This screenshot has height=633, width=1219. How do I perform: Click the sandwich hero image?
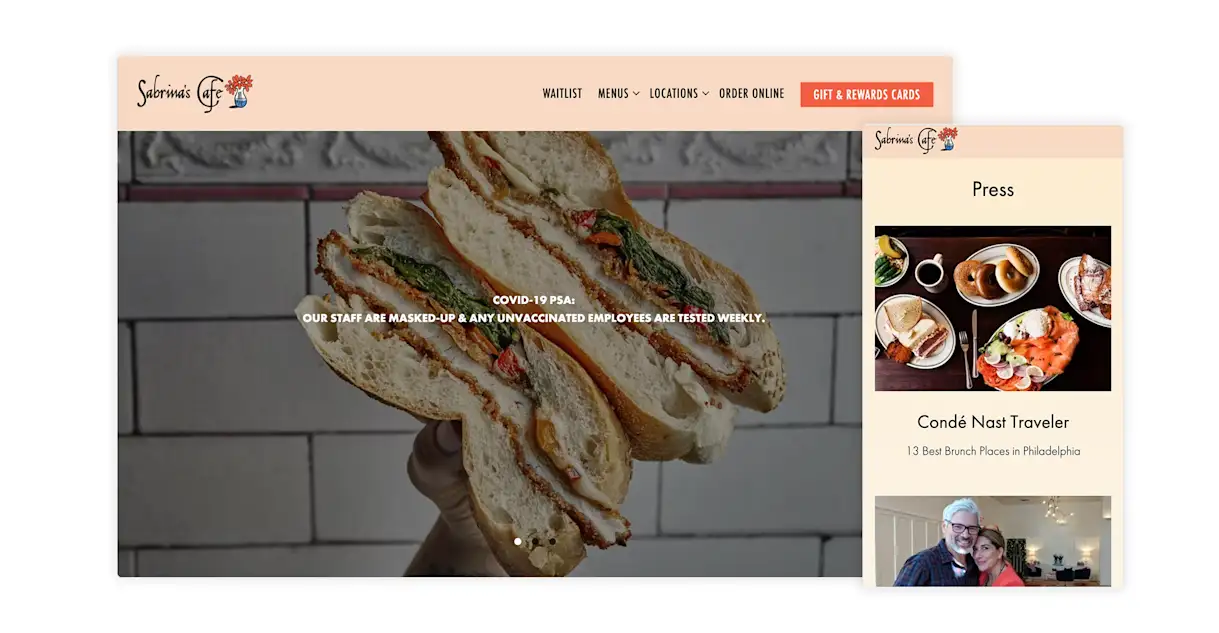(490, 354)
